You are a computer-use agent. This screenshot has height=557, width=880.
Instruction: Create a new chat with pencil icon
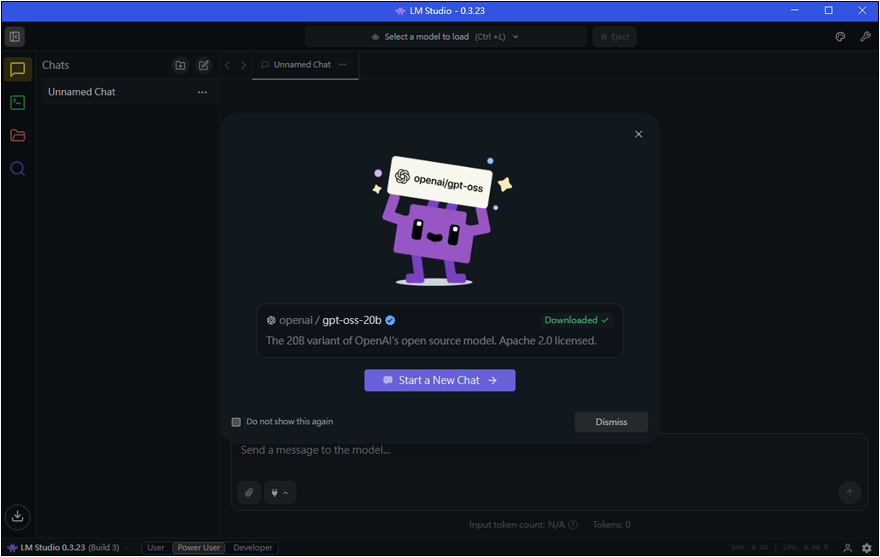click(204, 65)
